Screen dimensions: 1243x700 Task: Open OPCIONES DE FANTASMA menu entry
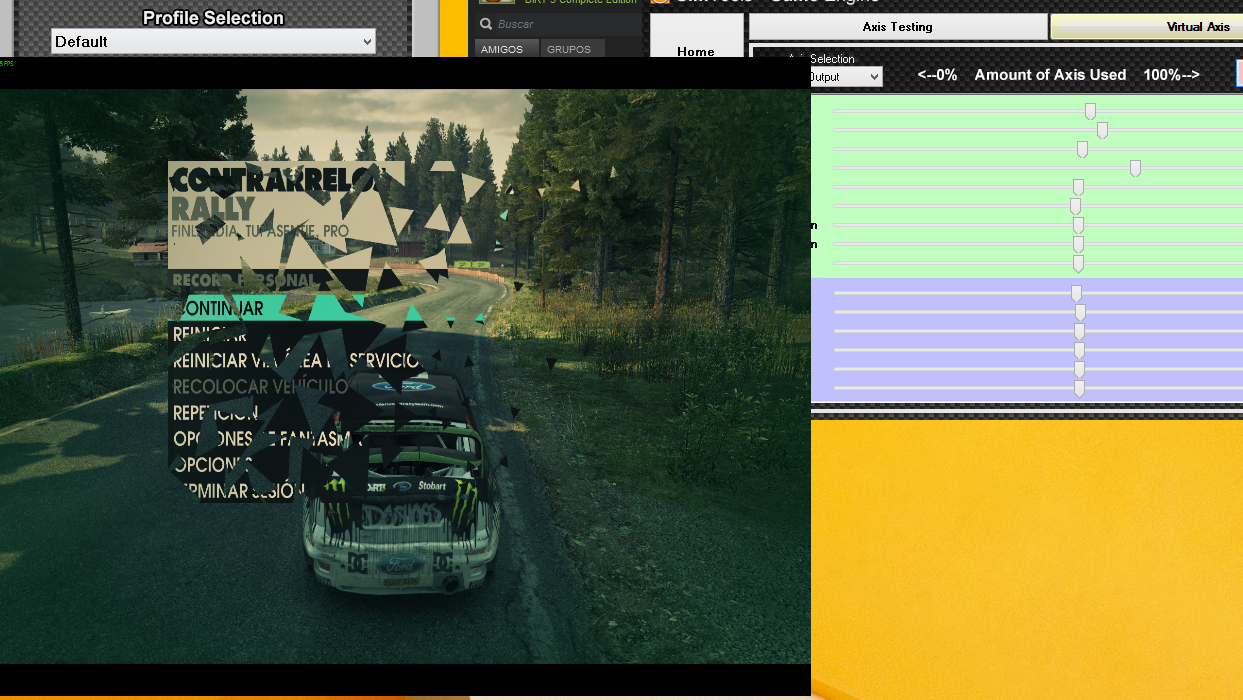pyautogui.click(x=268, y=438)
